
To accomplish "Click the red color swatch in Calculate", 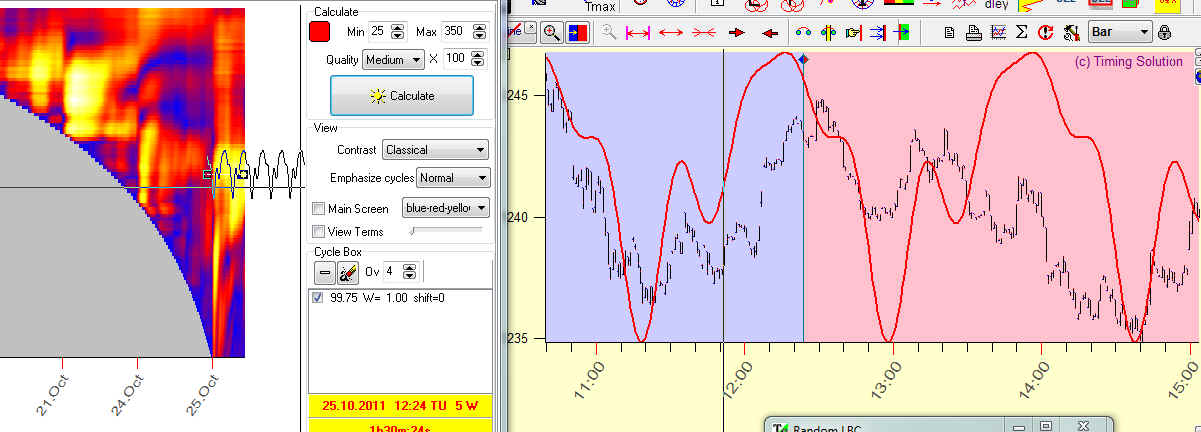I will [320, 32].
